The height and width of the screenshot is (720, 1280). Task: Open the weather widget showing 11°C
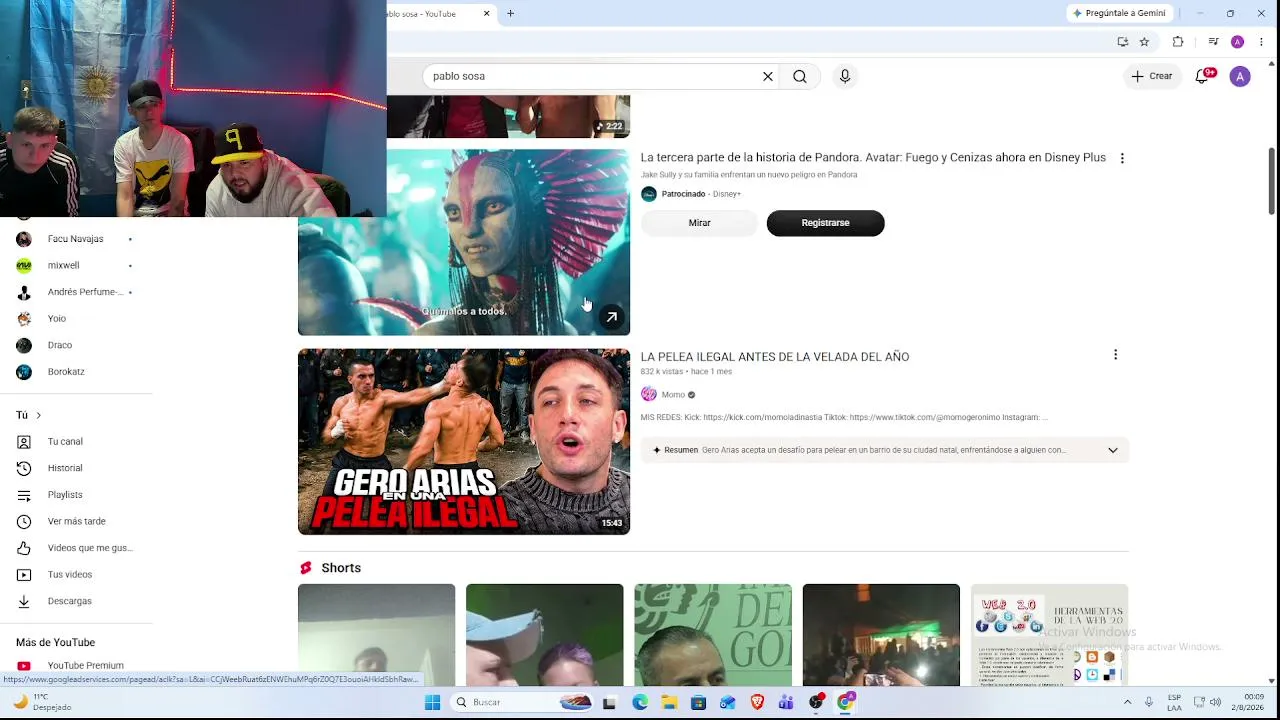(40, 702)
